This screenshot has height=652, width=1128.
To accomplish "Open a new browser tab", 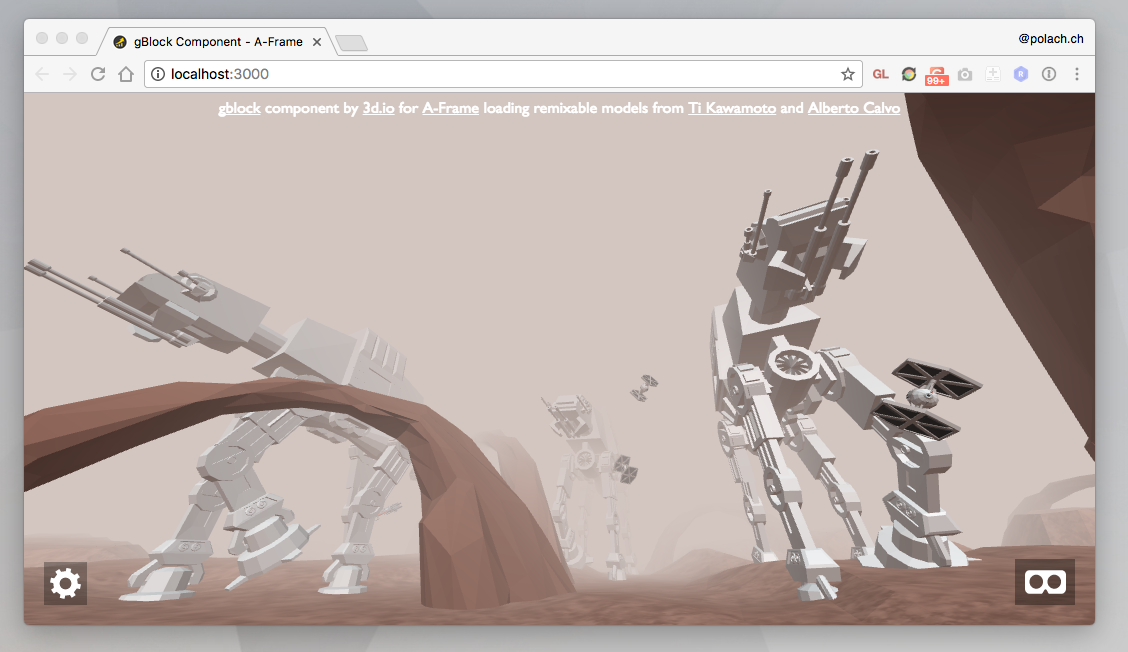I will (351, 43).
